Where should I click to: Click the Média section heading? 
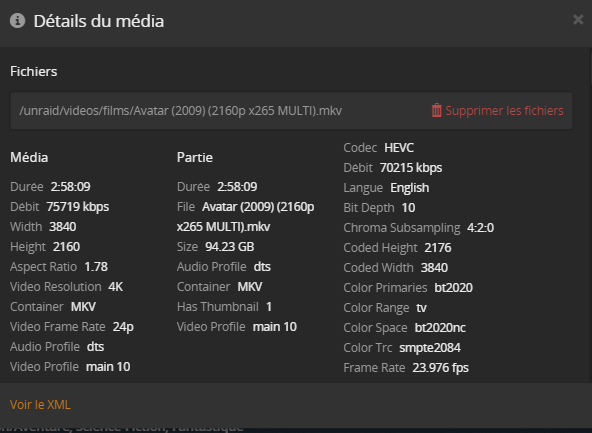(x=29, y=157)
